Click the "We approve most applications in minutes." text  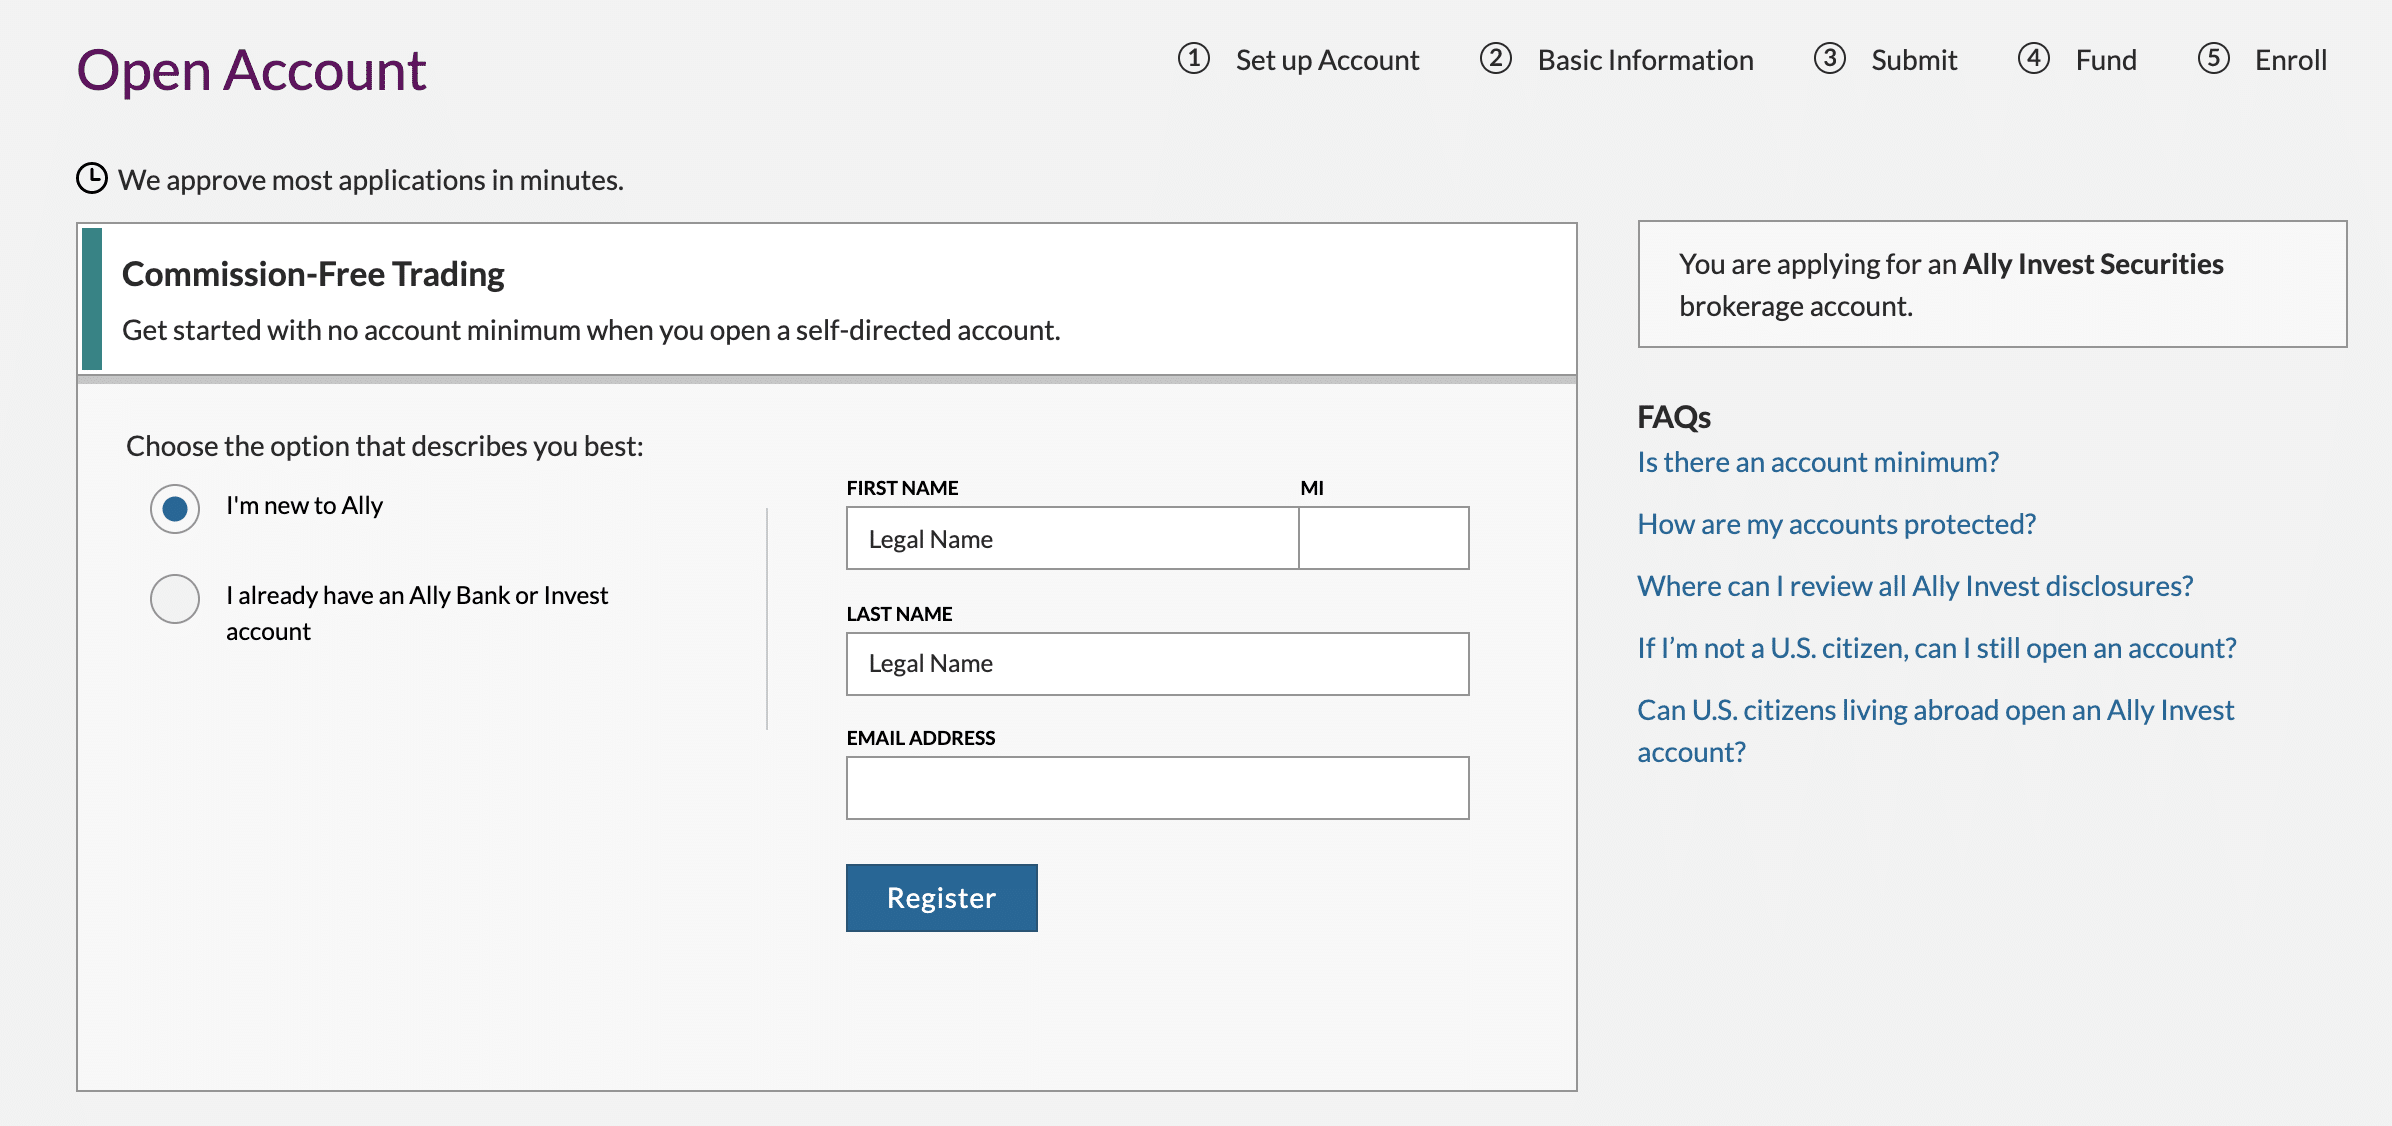[371, 180]
